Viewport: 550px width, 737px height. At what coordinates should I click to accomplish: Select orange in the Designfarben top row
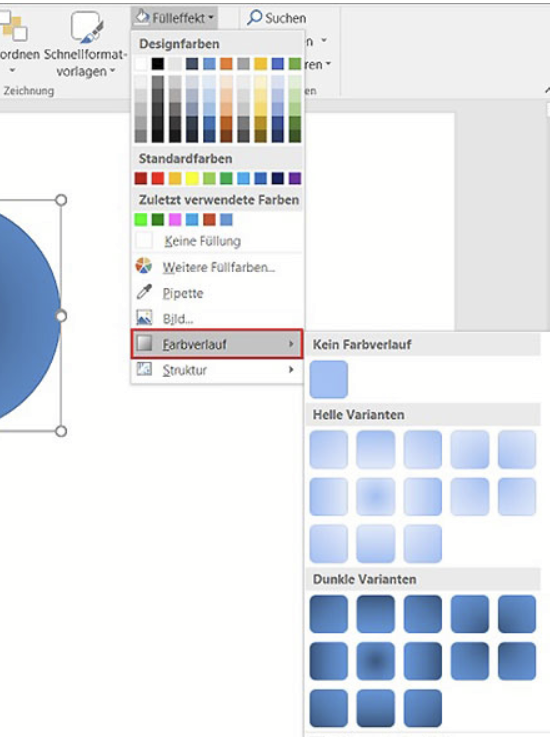point(226,63)
